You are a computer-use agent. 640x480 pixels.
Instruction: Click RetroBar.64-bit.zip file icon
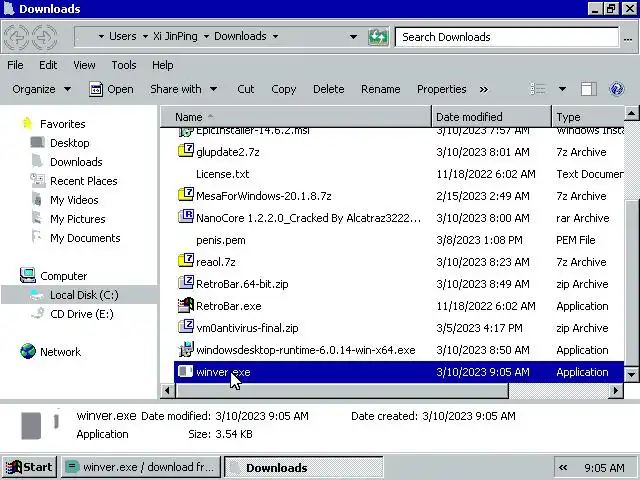(x=186, y=282)
